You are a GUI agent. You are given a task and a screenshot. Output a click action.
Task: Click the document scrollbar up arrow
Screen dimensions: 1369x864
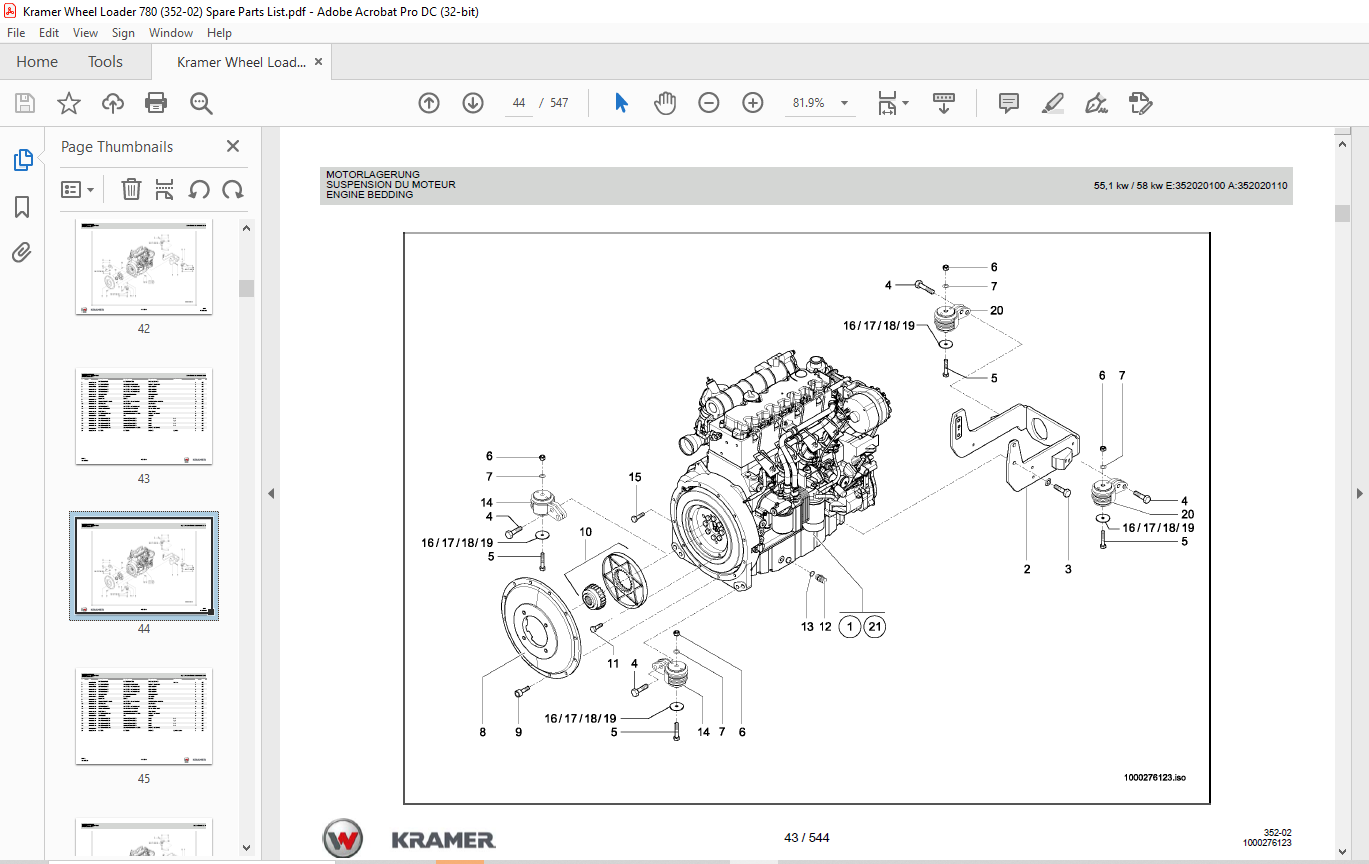tap(1343, 145)
